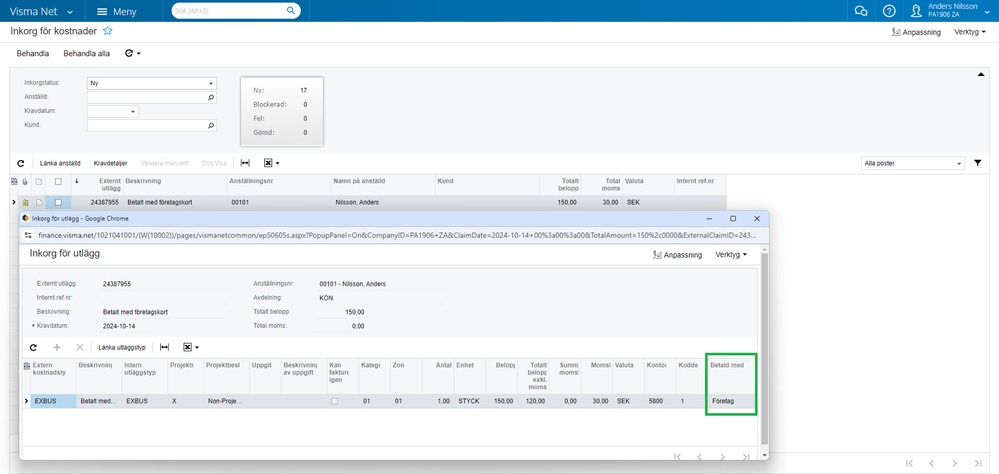999x474 pixels.
Task: Click the yellow attachment icon on row 24387955
Action: coord(25,202)
